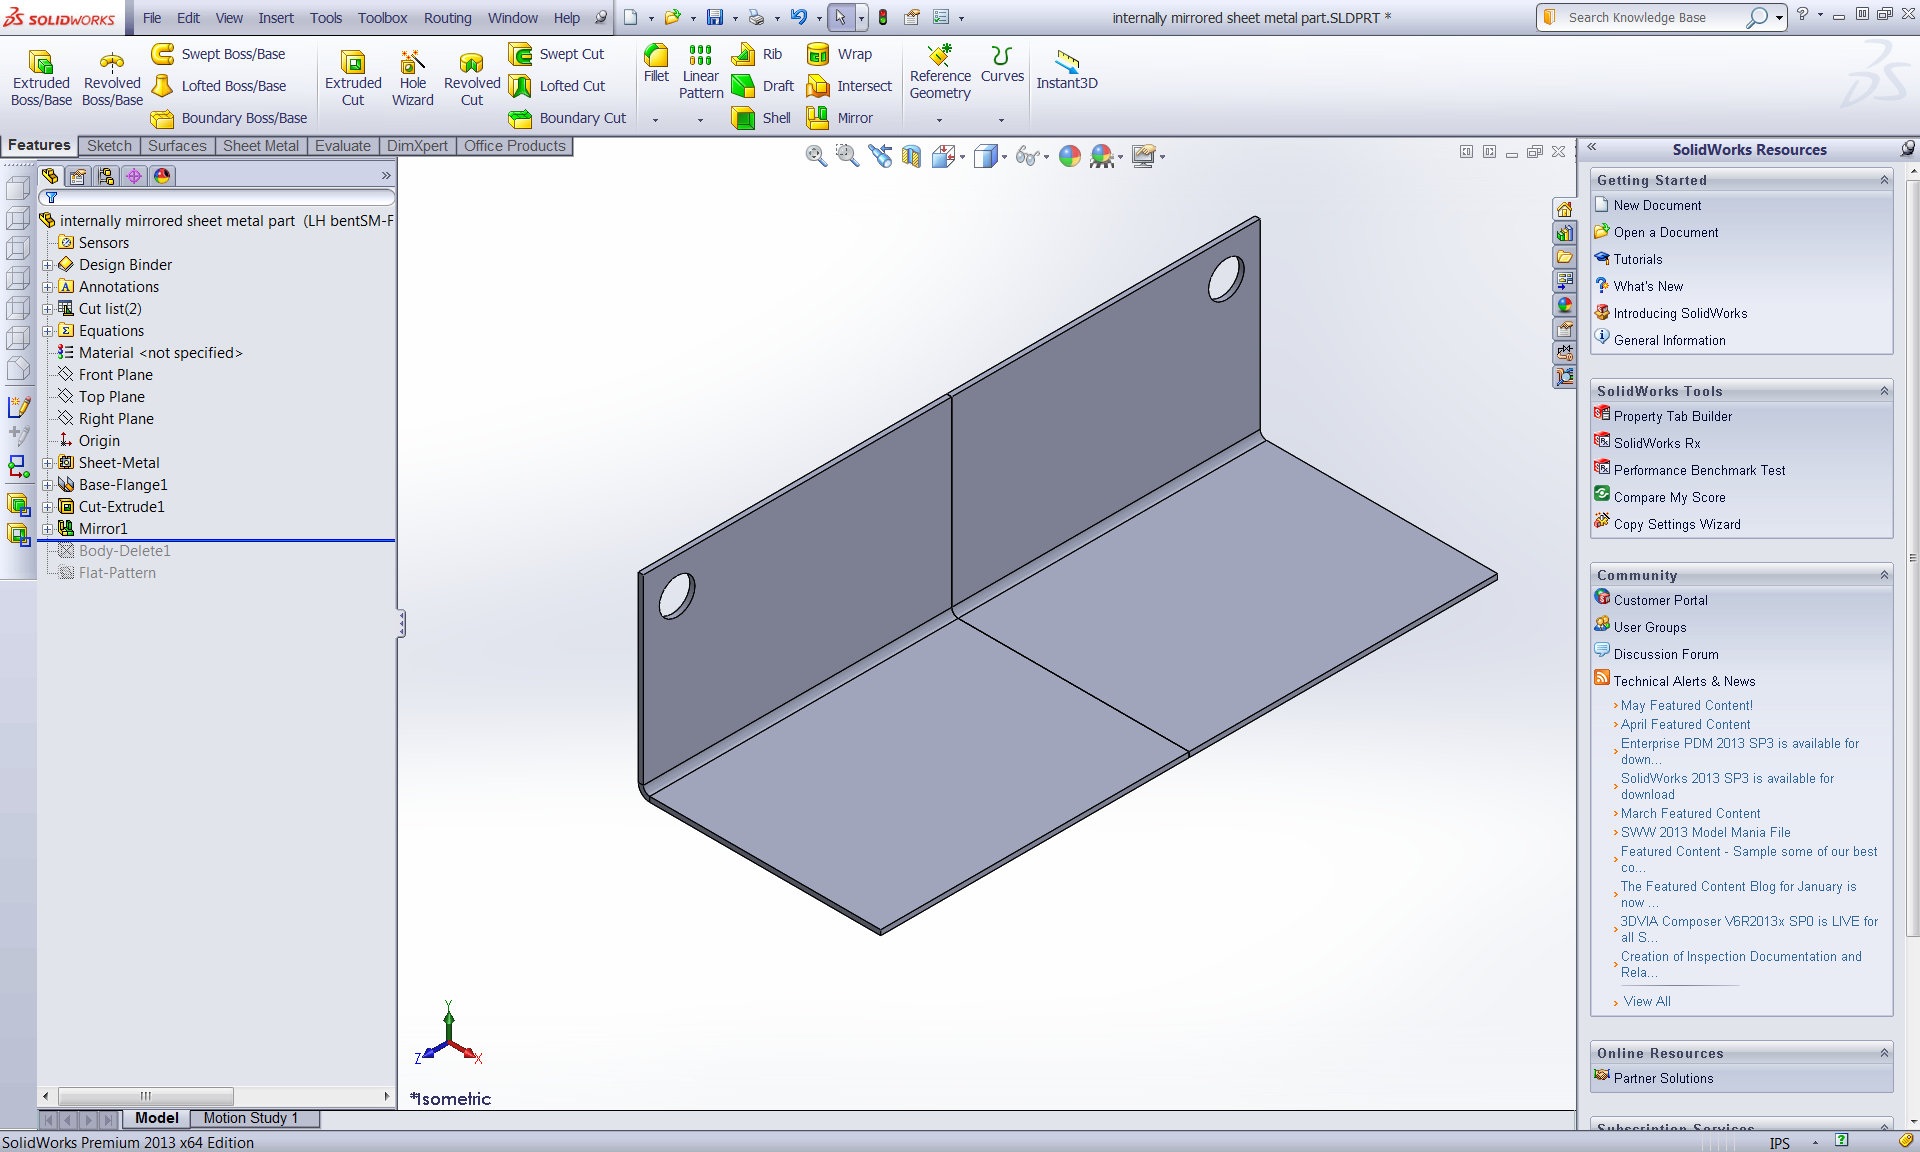1920x1152 pixels.
Task: Open Apply Scene dropdown in view toolbar
Action: [x=1120, y=157]
